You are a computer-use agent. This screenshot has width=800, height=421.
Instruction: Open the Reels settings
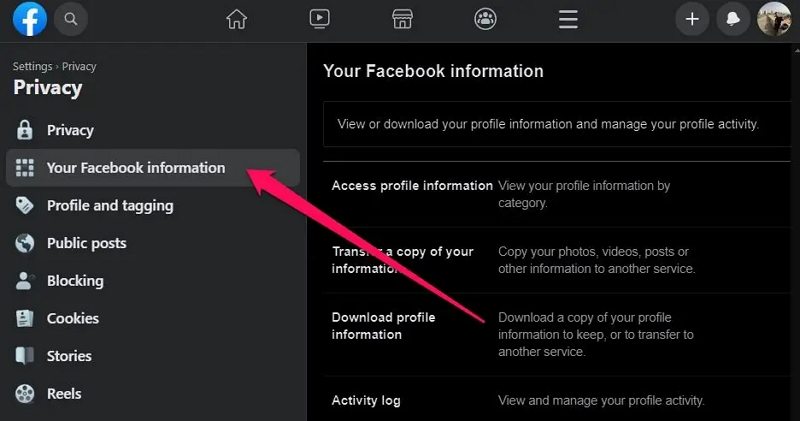pos(64,394)
